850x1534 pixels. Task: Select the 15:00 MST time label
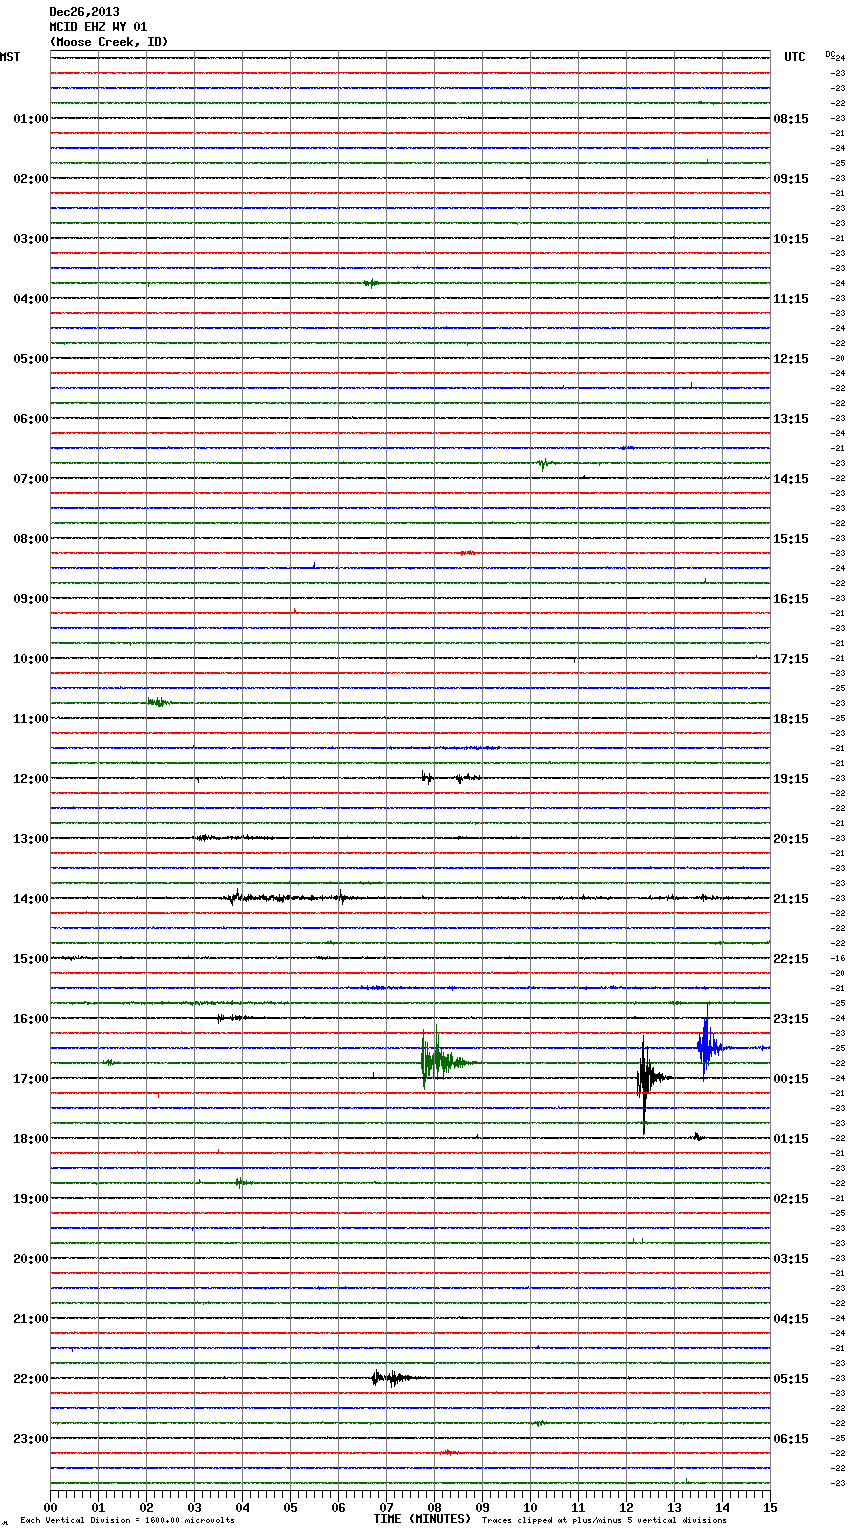(30, 959)
